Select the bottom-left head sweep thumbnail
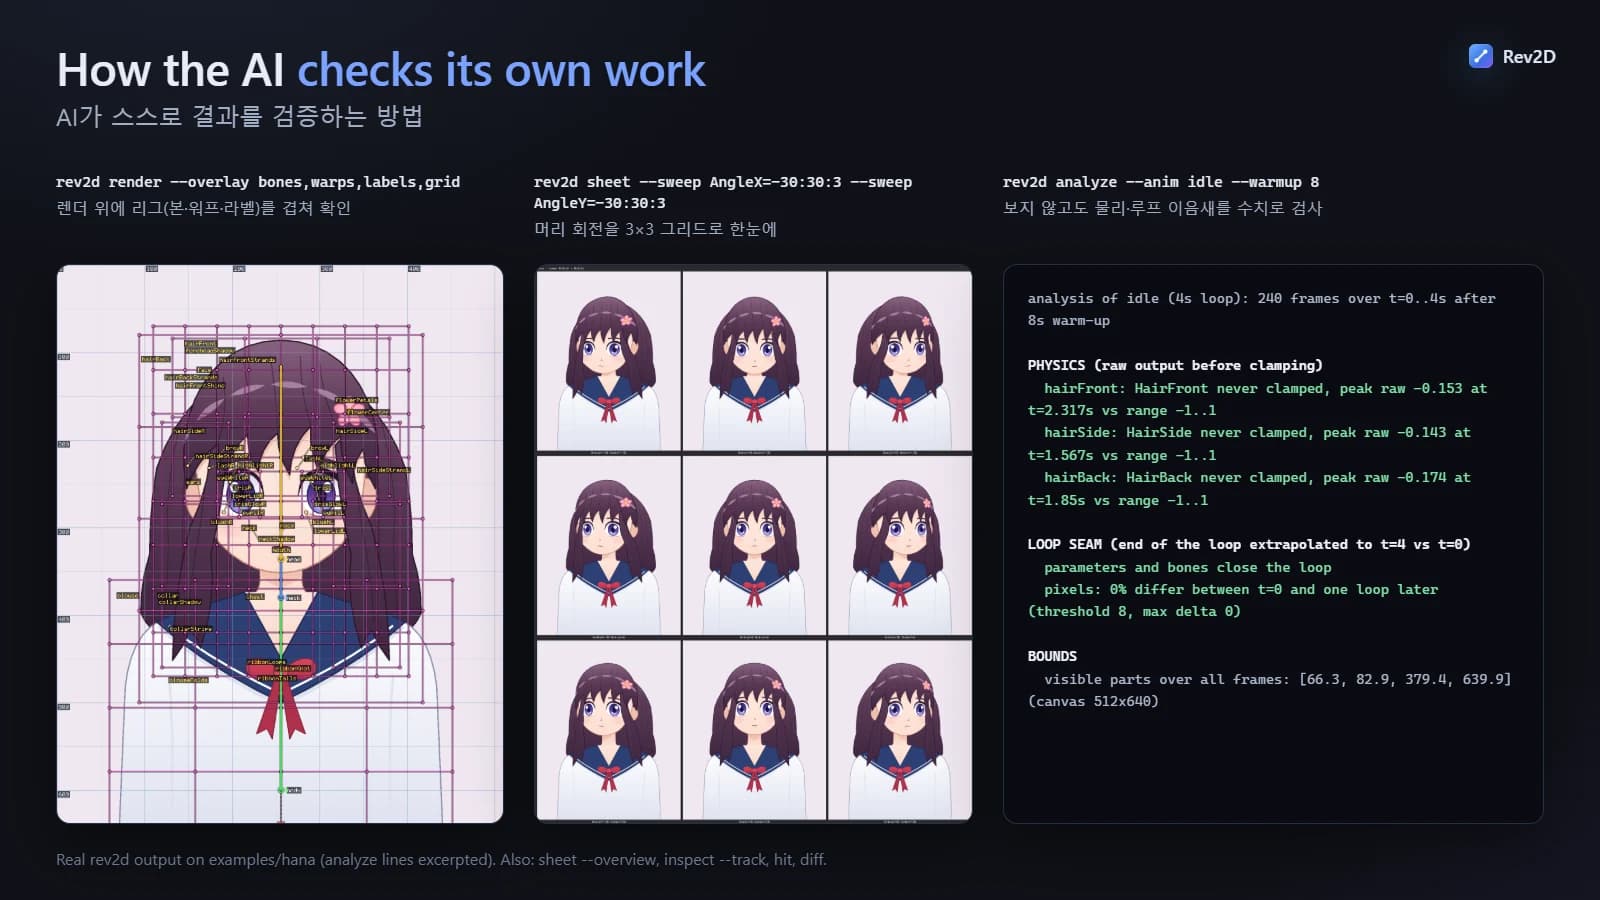Viewport: 1600px width, 900px height. [x=608, y=730]
